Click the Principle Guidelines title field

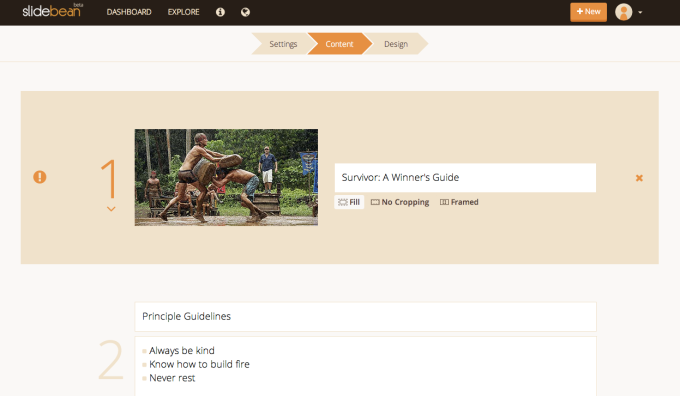365,317
